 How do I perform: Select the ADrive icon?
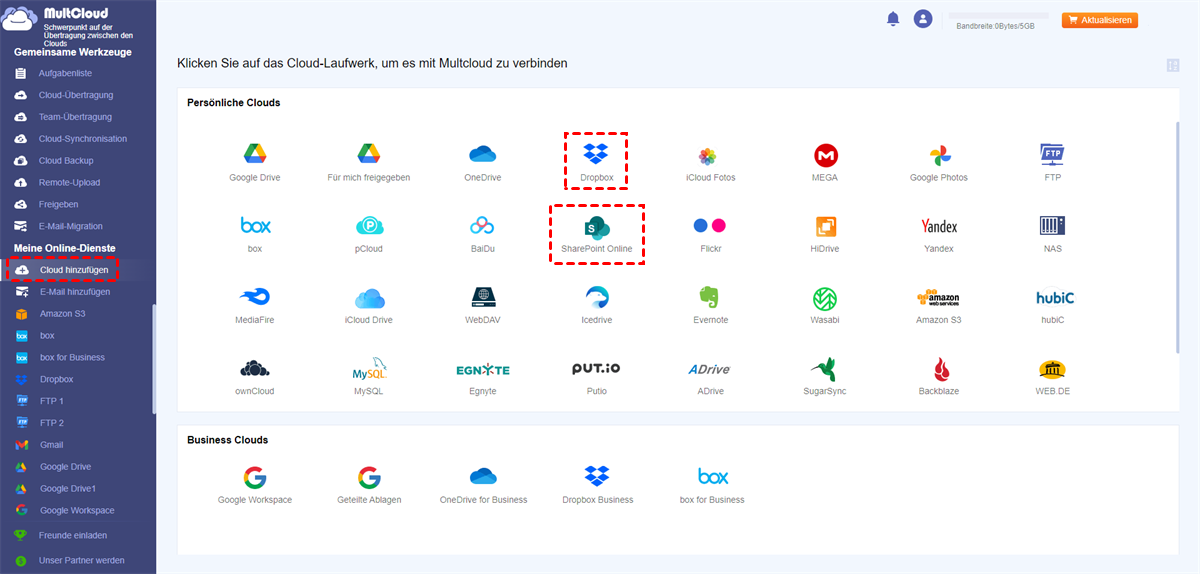click(x=711, y=369)
